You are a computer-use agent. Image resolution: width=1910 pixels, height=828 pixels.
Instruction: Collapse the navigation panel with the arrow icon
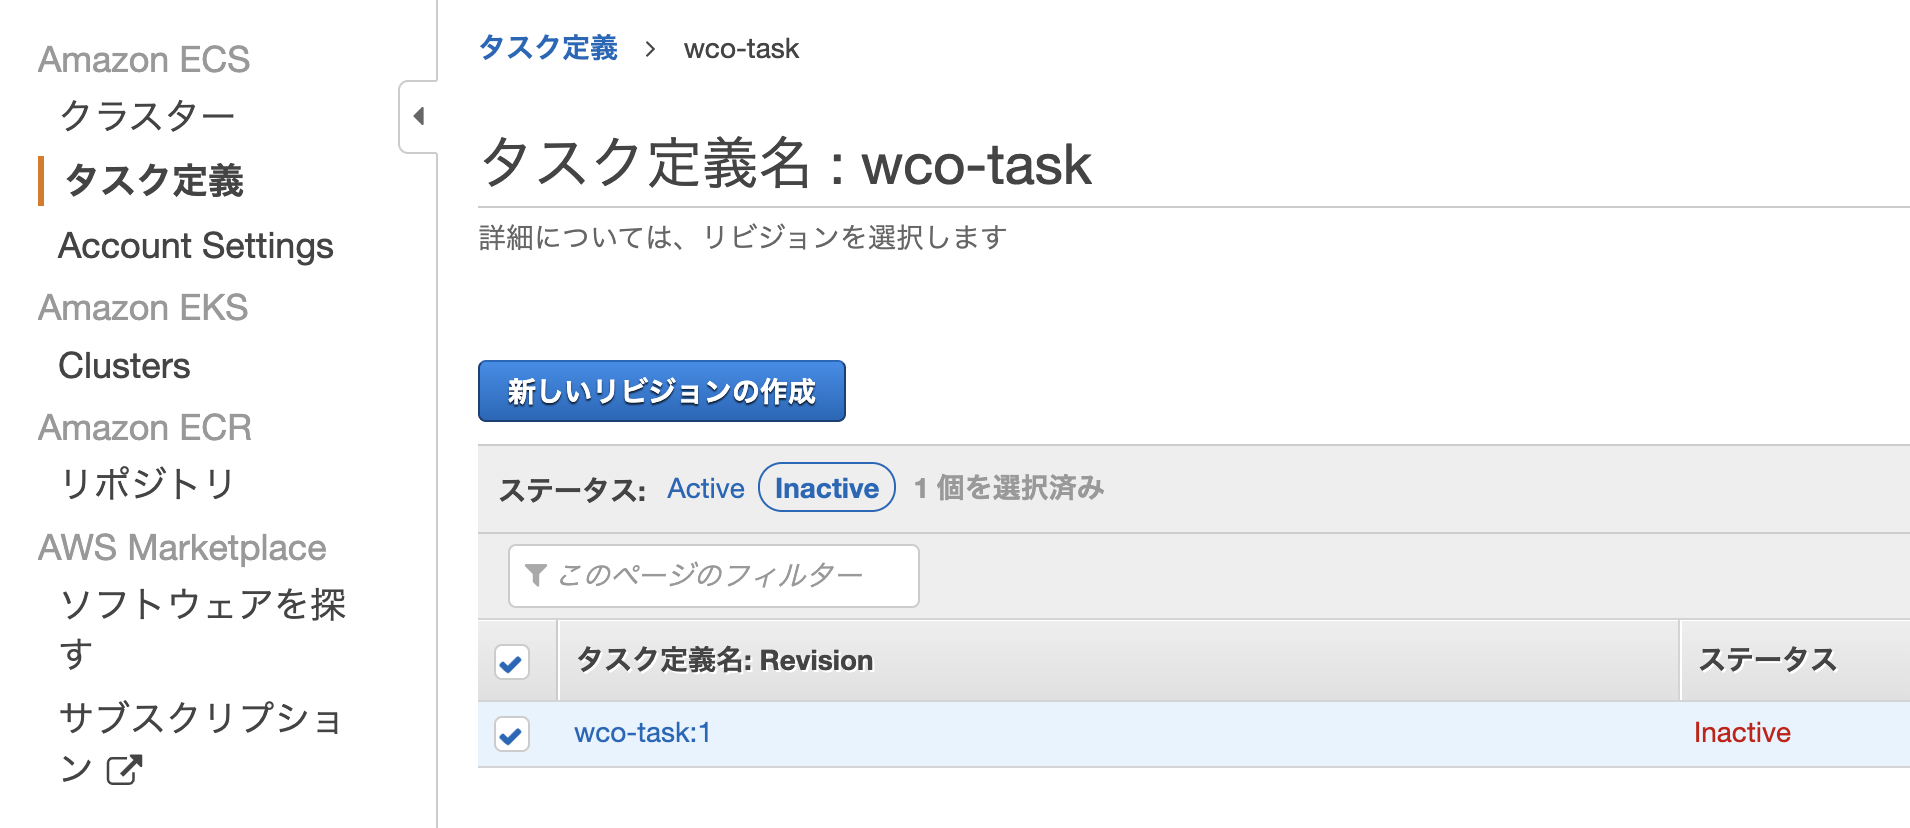click(419, 117)
